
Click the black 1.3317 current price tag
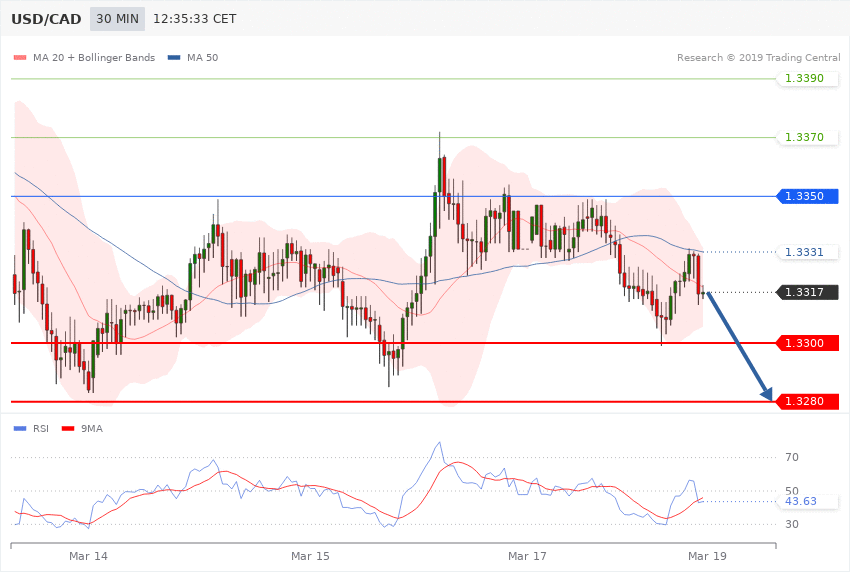pyautogui.click(x=808, y=292)
